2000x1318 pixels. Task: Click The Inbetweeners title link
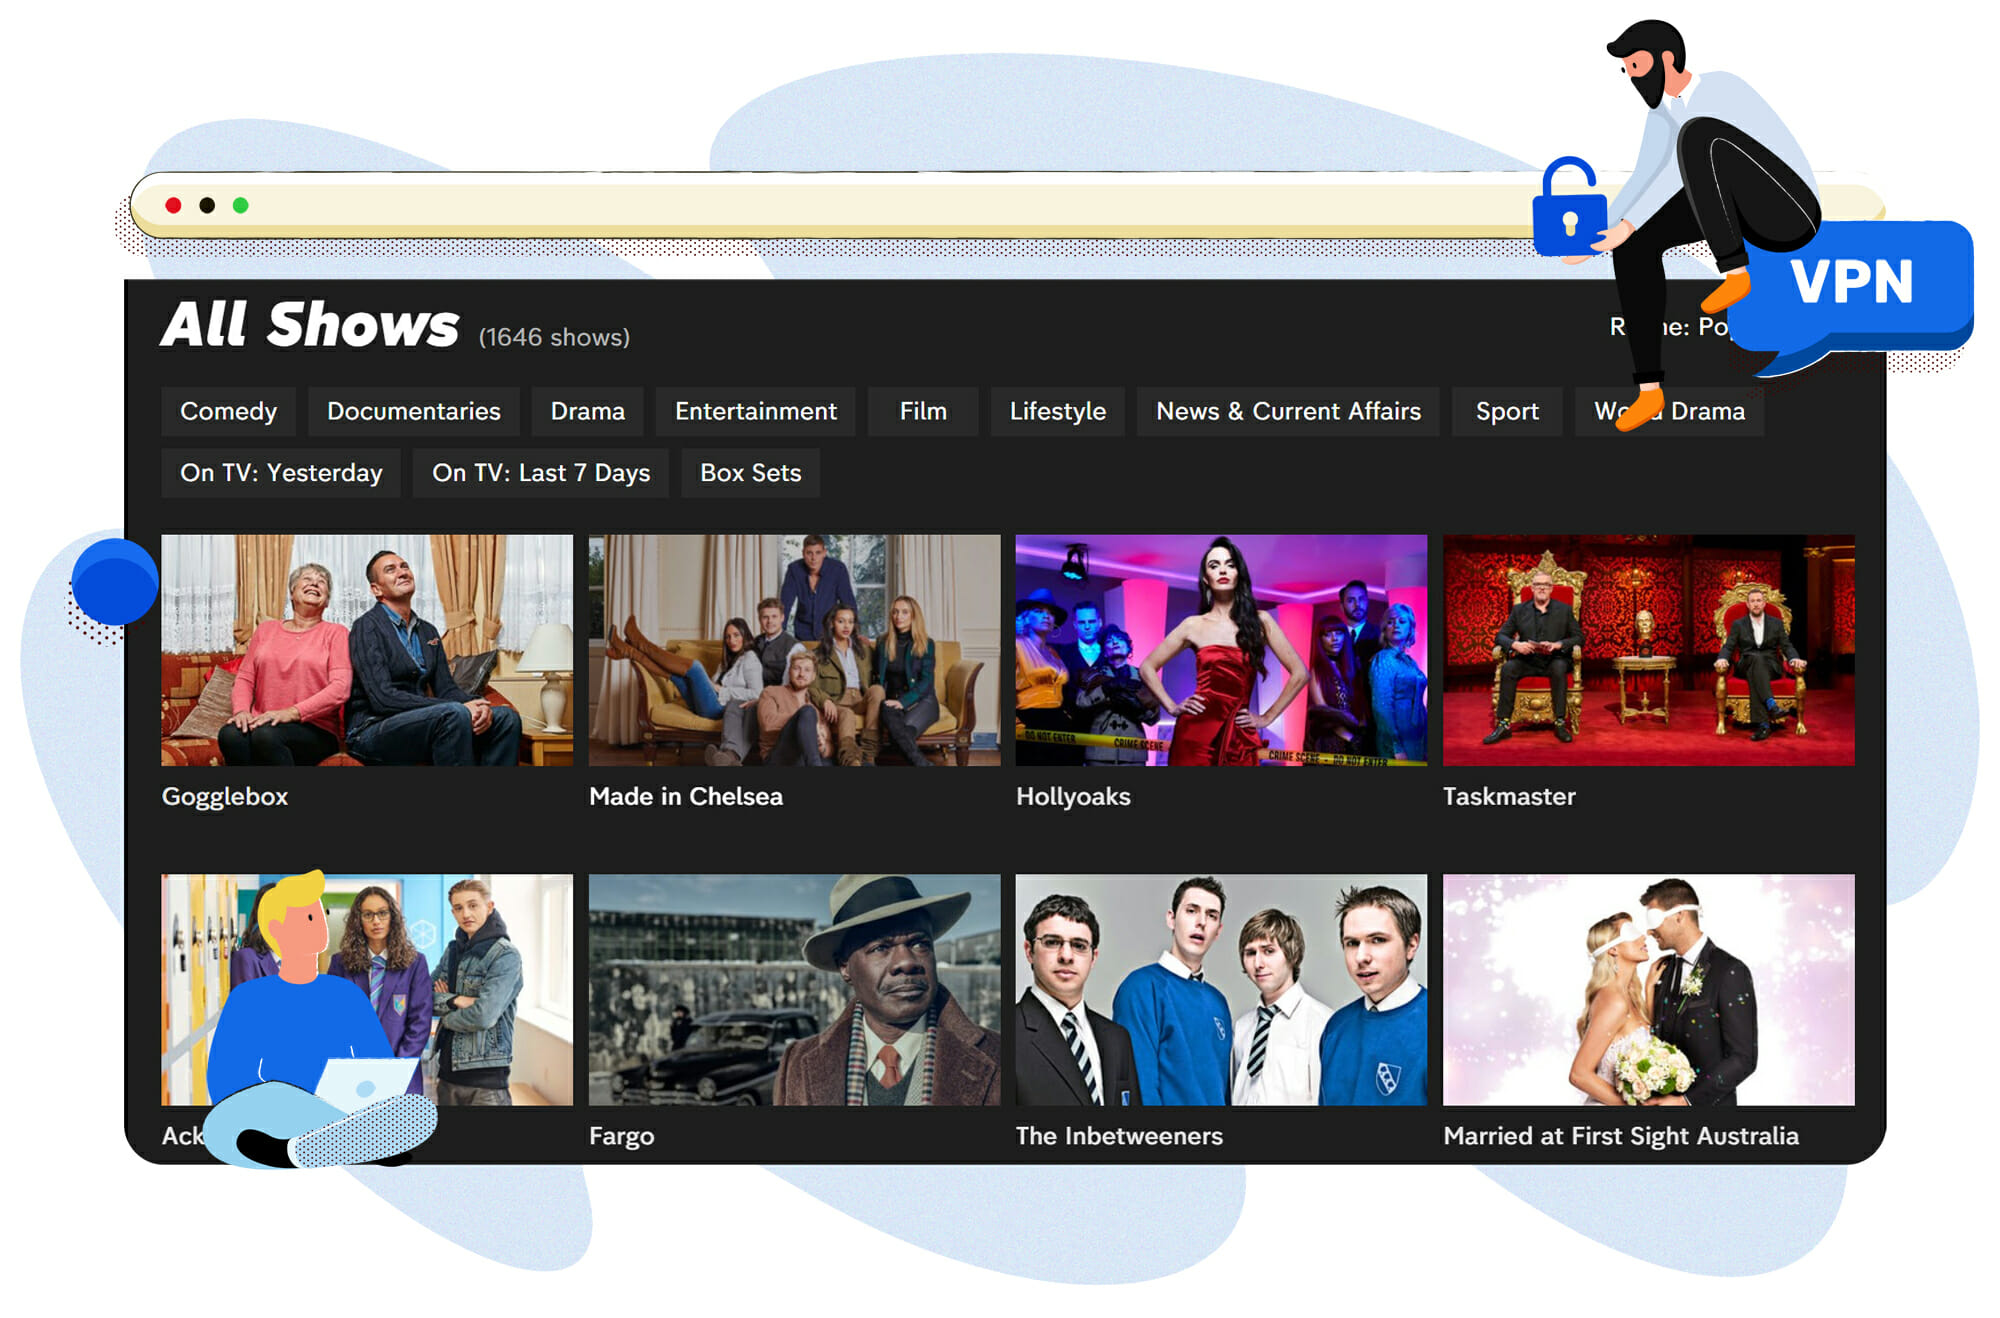coord(1119,1136)
